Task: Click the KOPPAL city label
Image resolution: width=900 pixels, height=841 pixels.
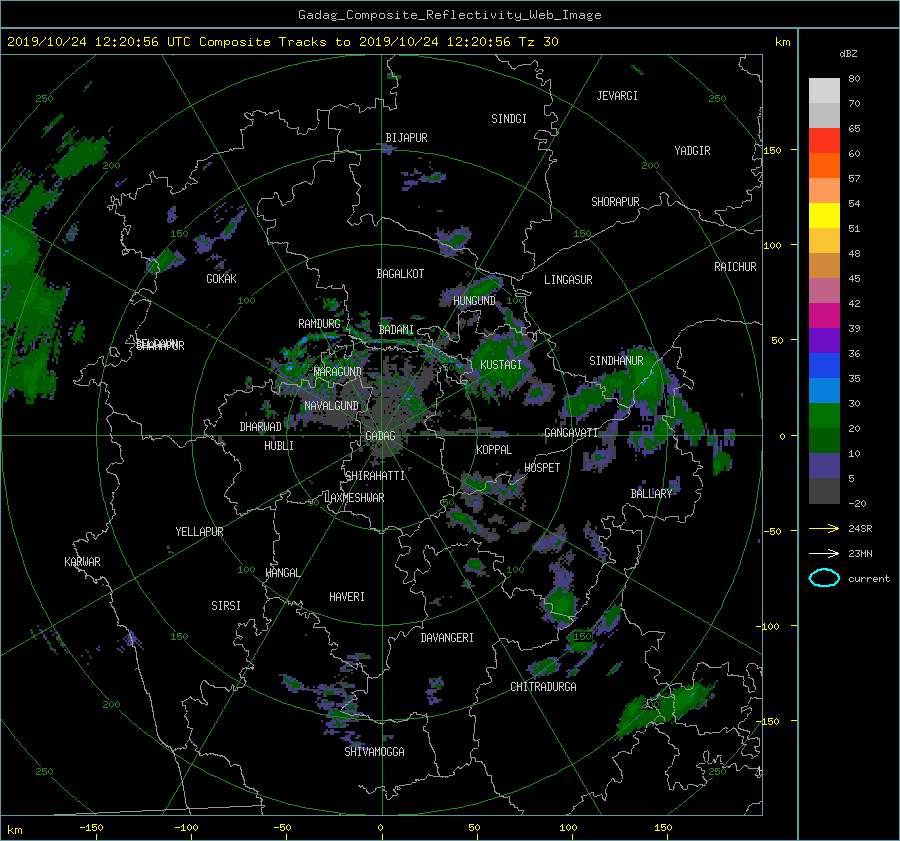Action: coord(494,449)
